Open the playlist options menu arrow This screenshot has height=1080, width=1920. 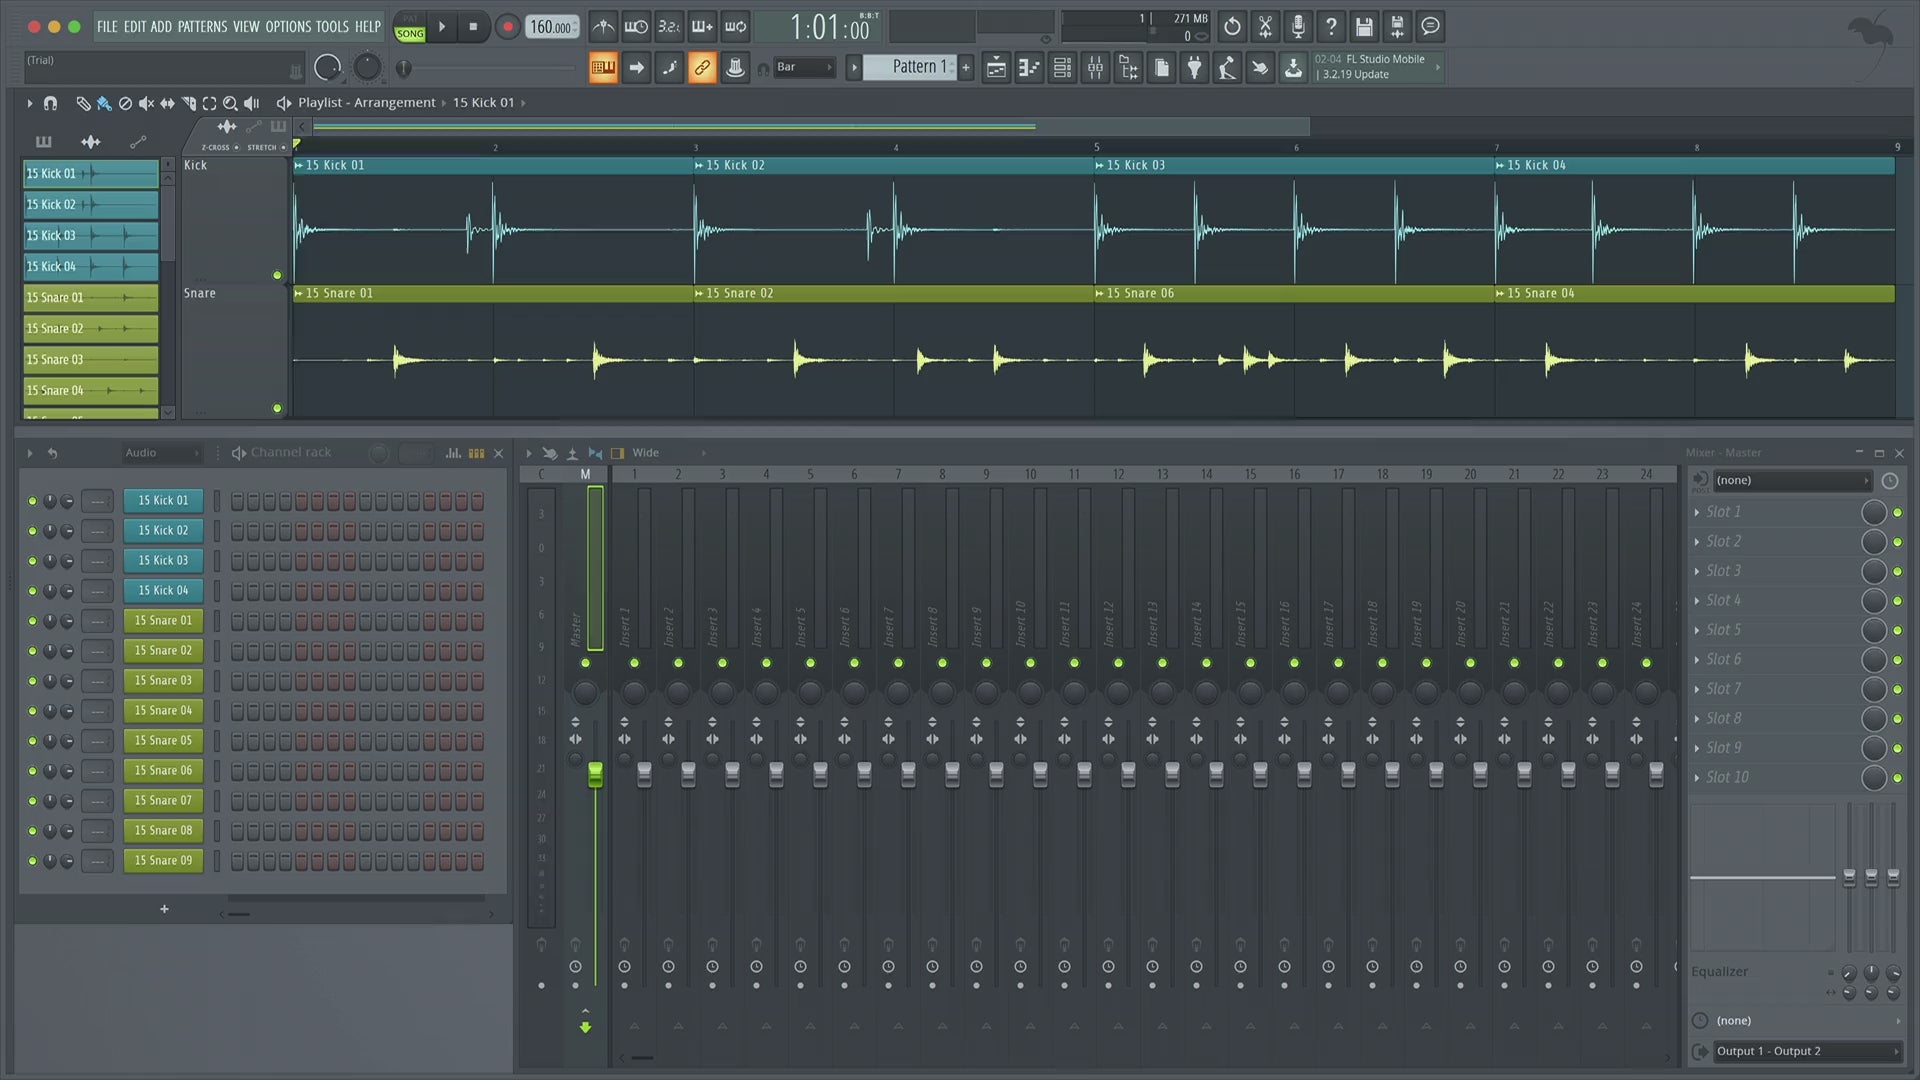coord(29,103)
